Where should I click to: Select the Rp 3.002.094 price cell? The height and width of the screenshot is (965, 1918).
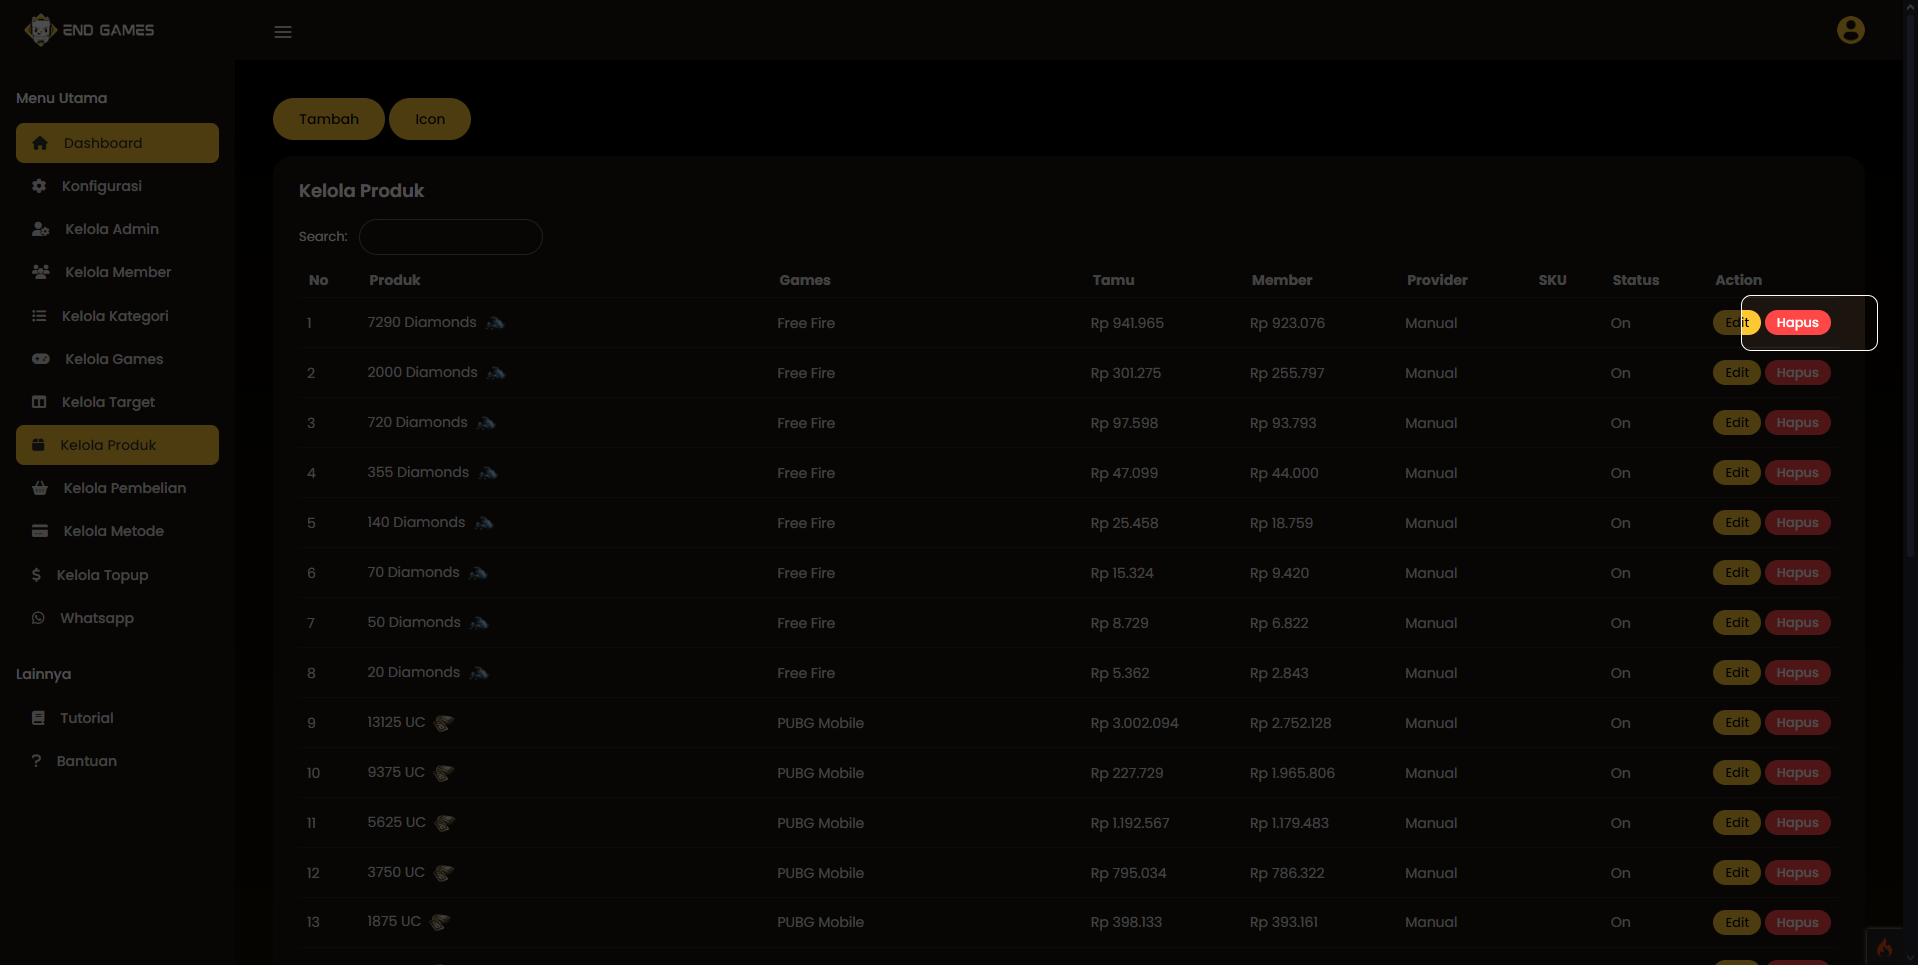[1134, 723]
